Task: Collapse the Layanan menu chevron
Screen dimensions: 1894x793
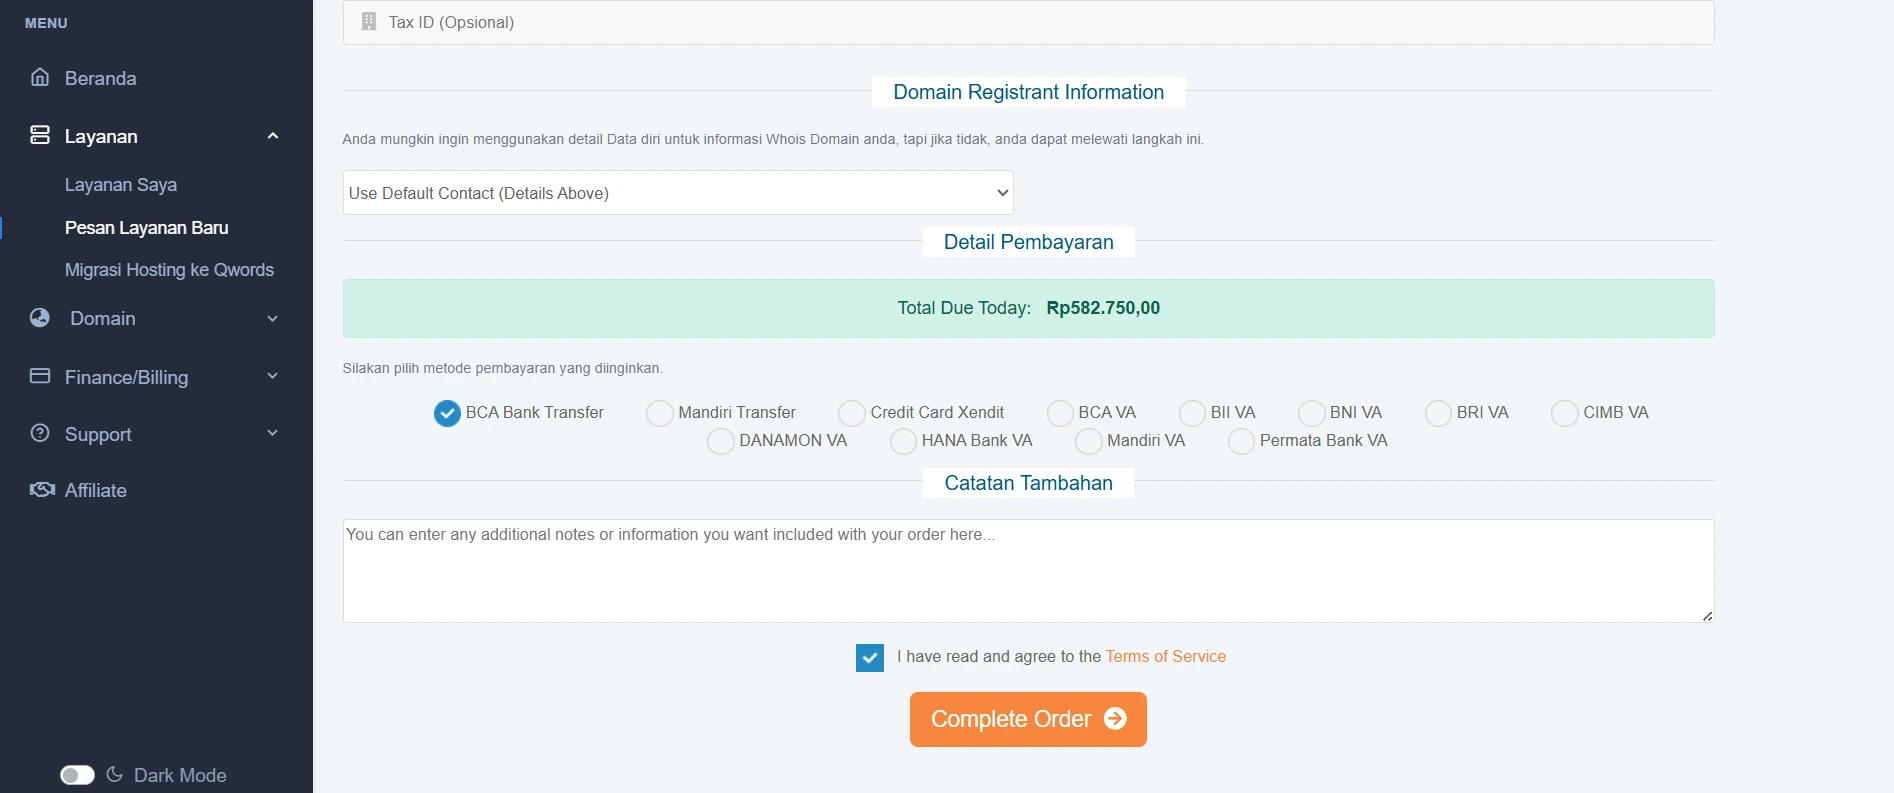Action: [x=272, y=136]
